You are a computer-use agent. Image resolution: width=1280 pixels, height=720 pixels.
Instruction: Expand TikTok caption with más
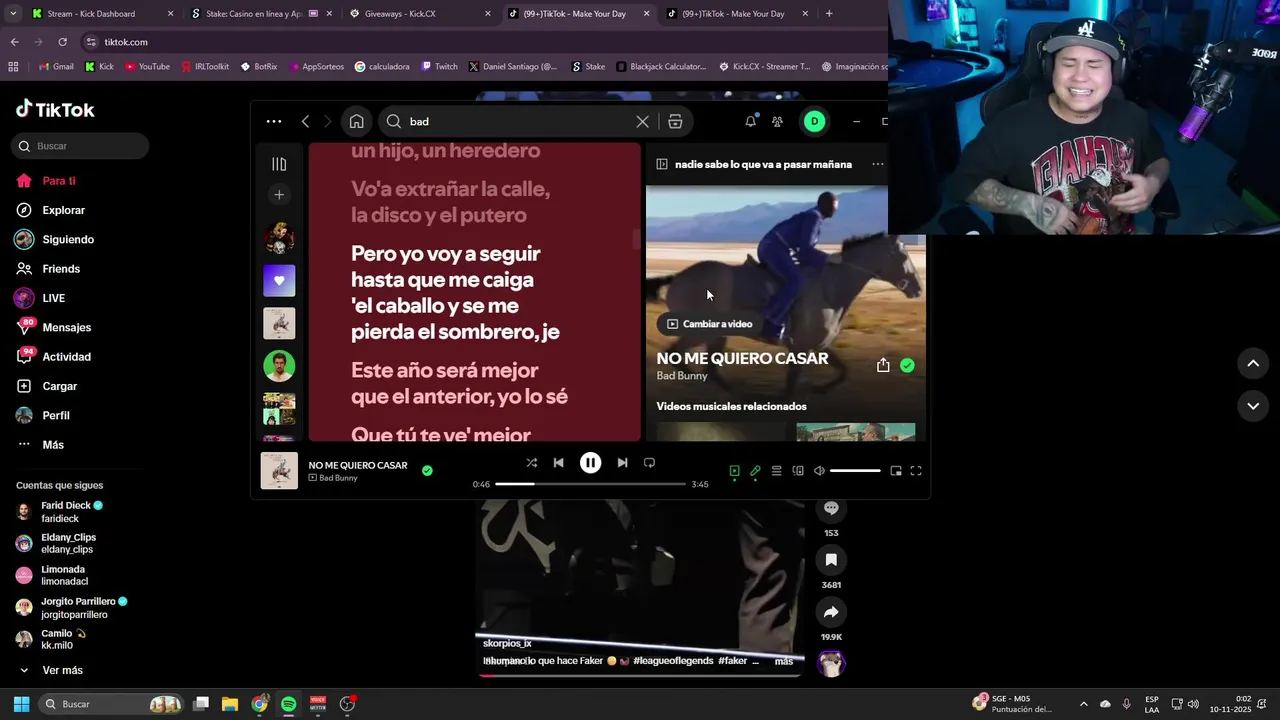tap(784, 662)
